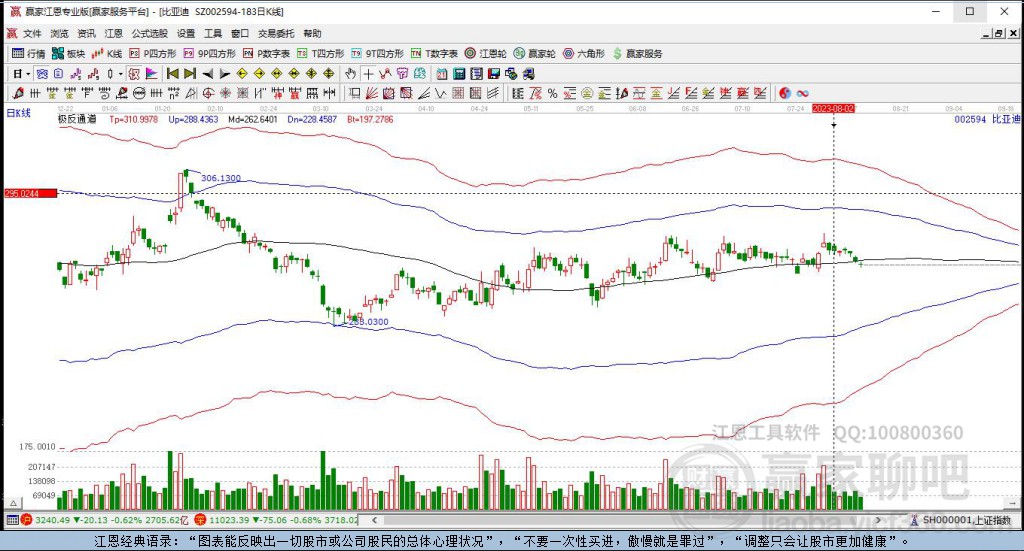Click the floppy disk save icon
Screen dimensions: 1024x551
(494, 74)
